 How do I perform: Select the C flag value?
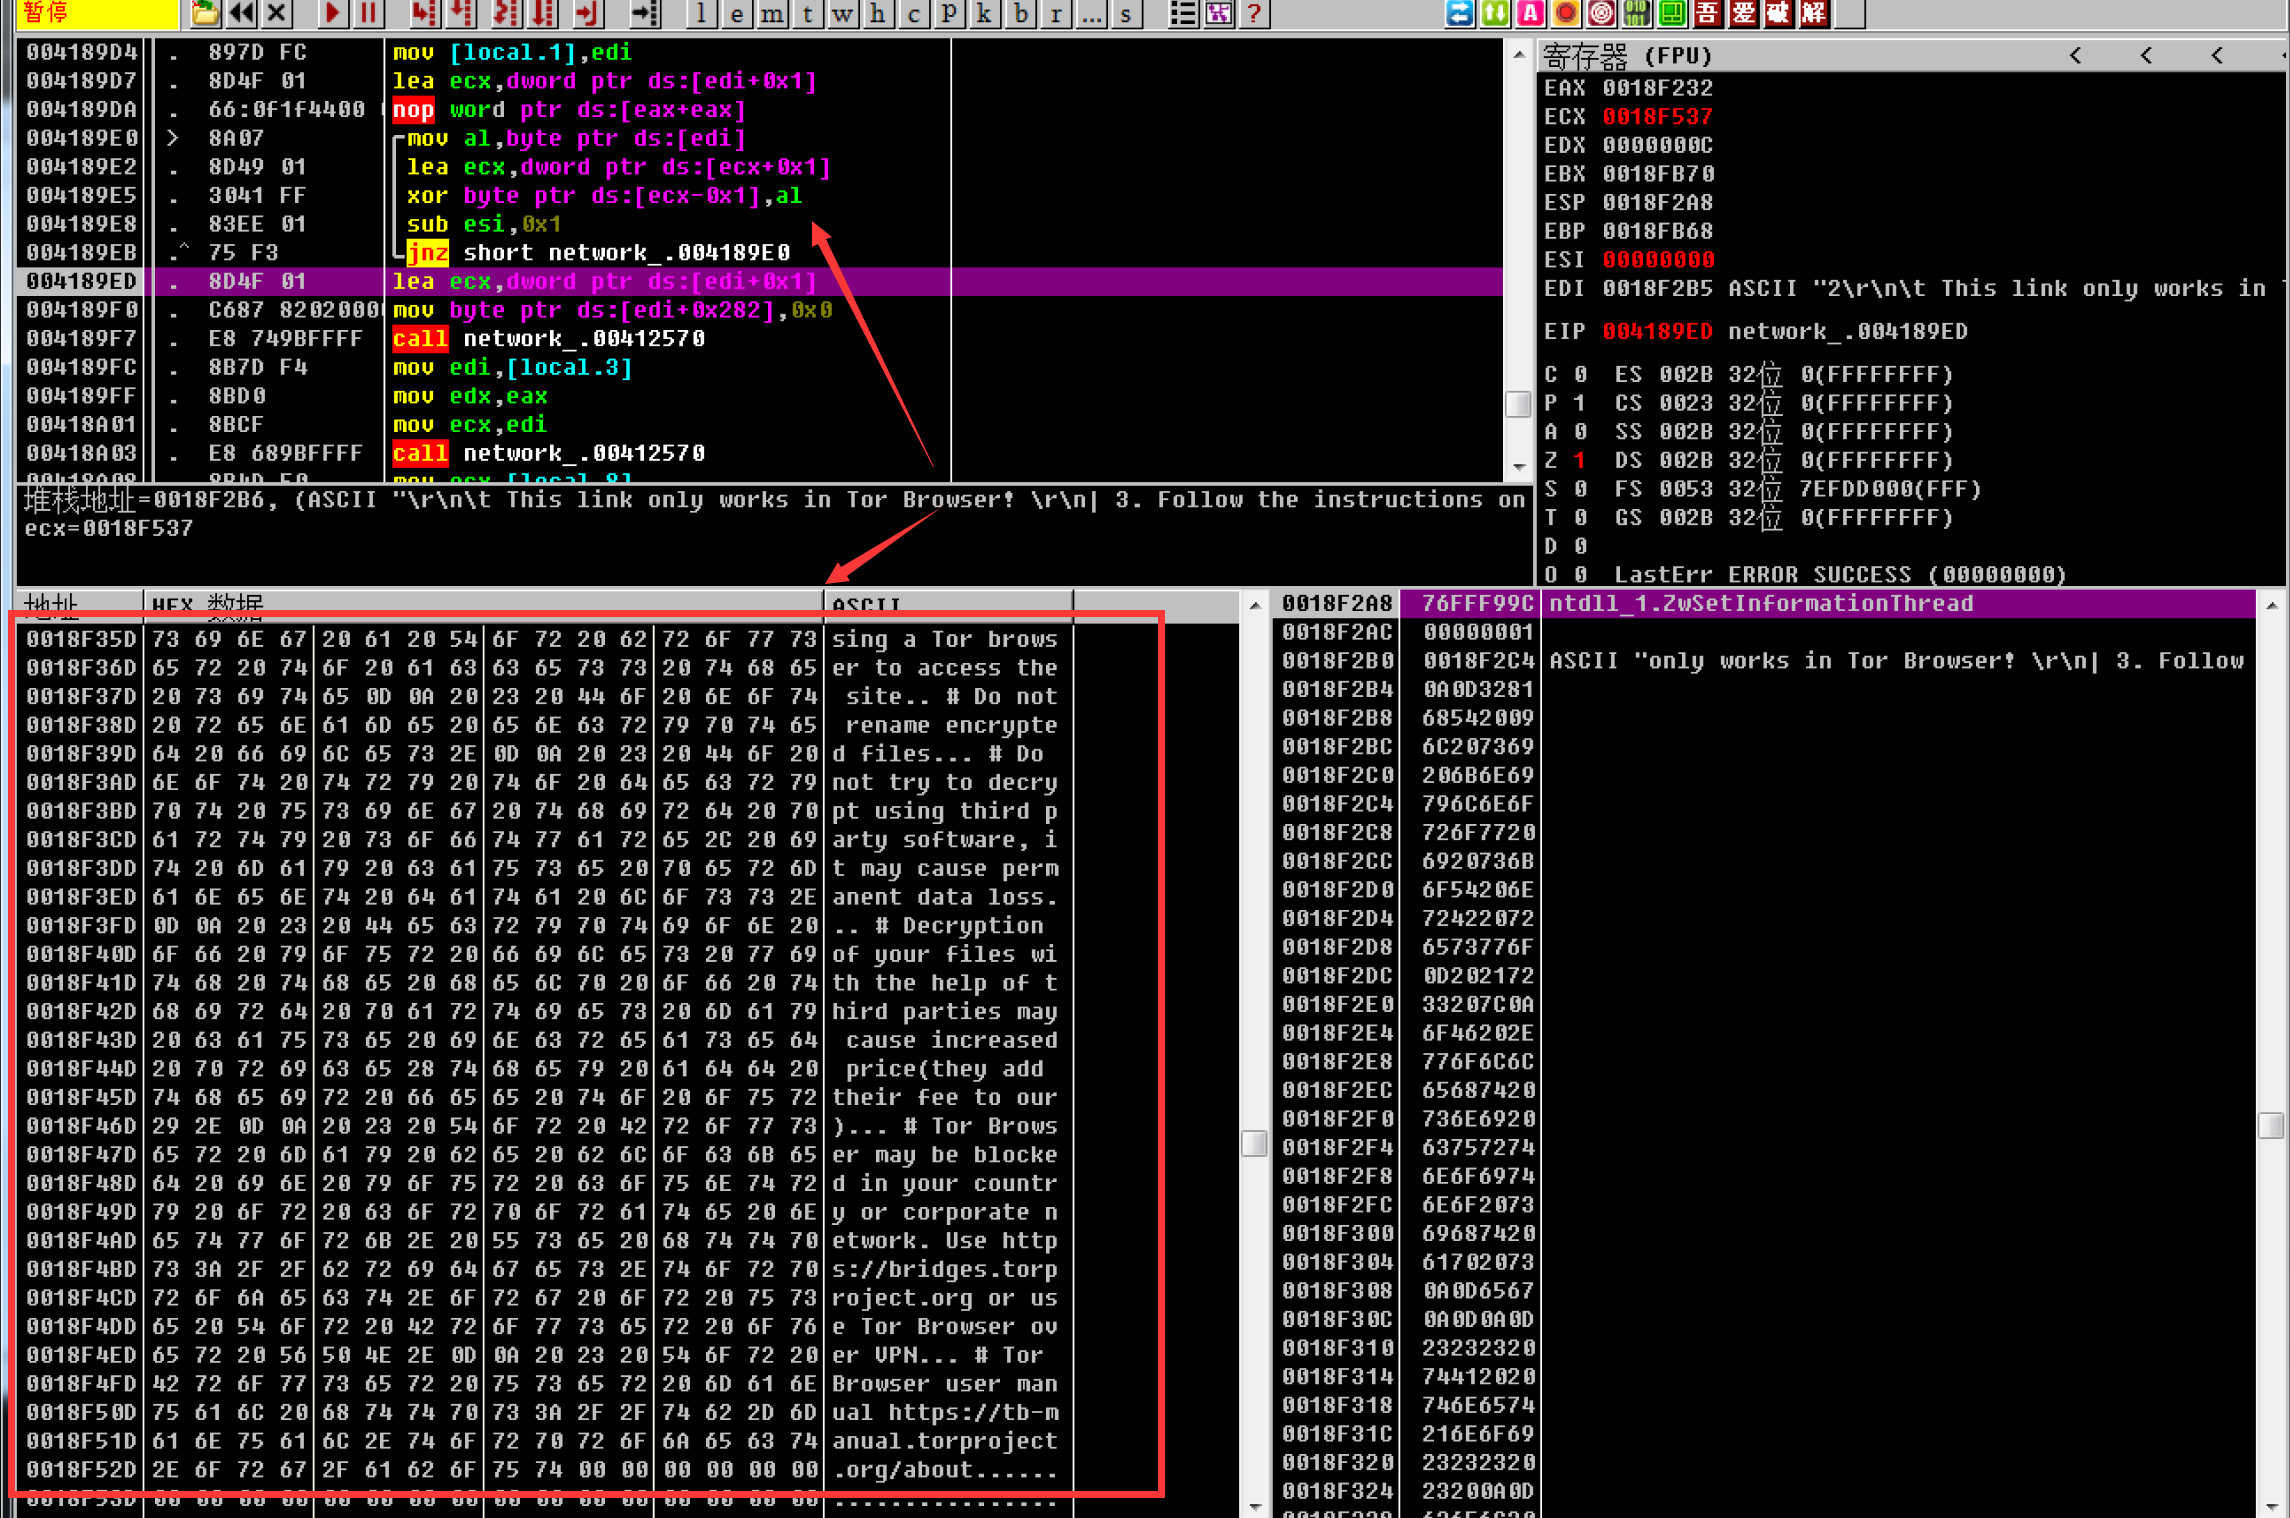coord(1579,374)
